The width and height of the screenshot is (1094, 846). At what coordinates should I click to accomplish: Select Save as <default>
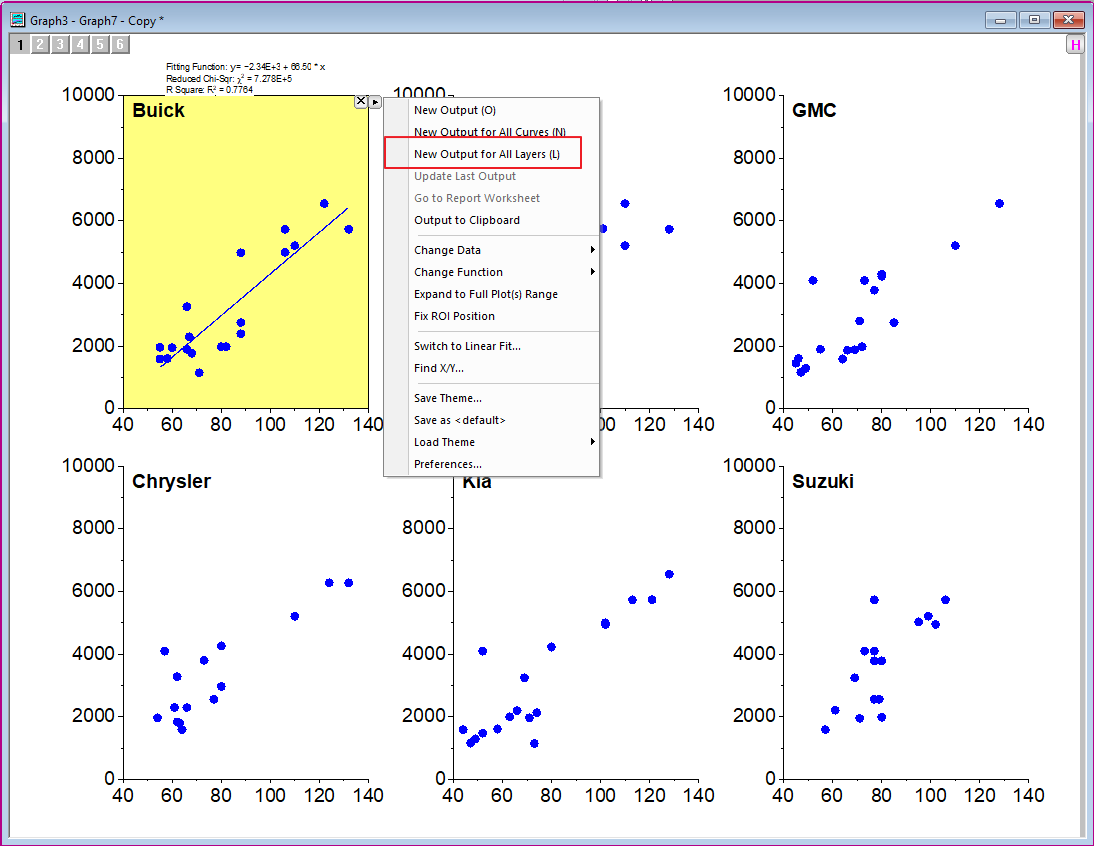[492, 420]
